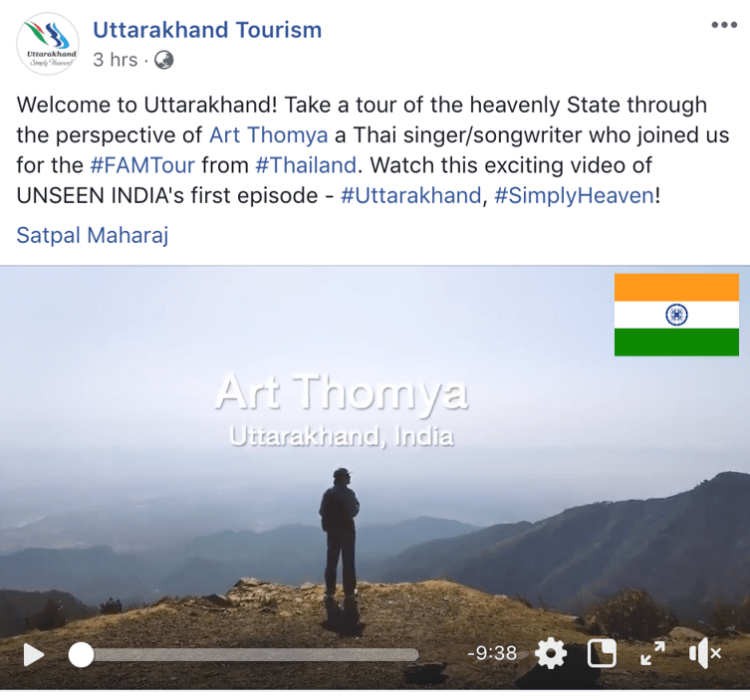The width and height of the screenshot is (750, 700).
Task: Click the Indian flag overlay in video
Action: tap(676, 315)
